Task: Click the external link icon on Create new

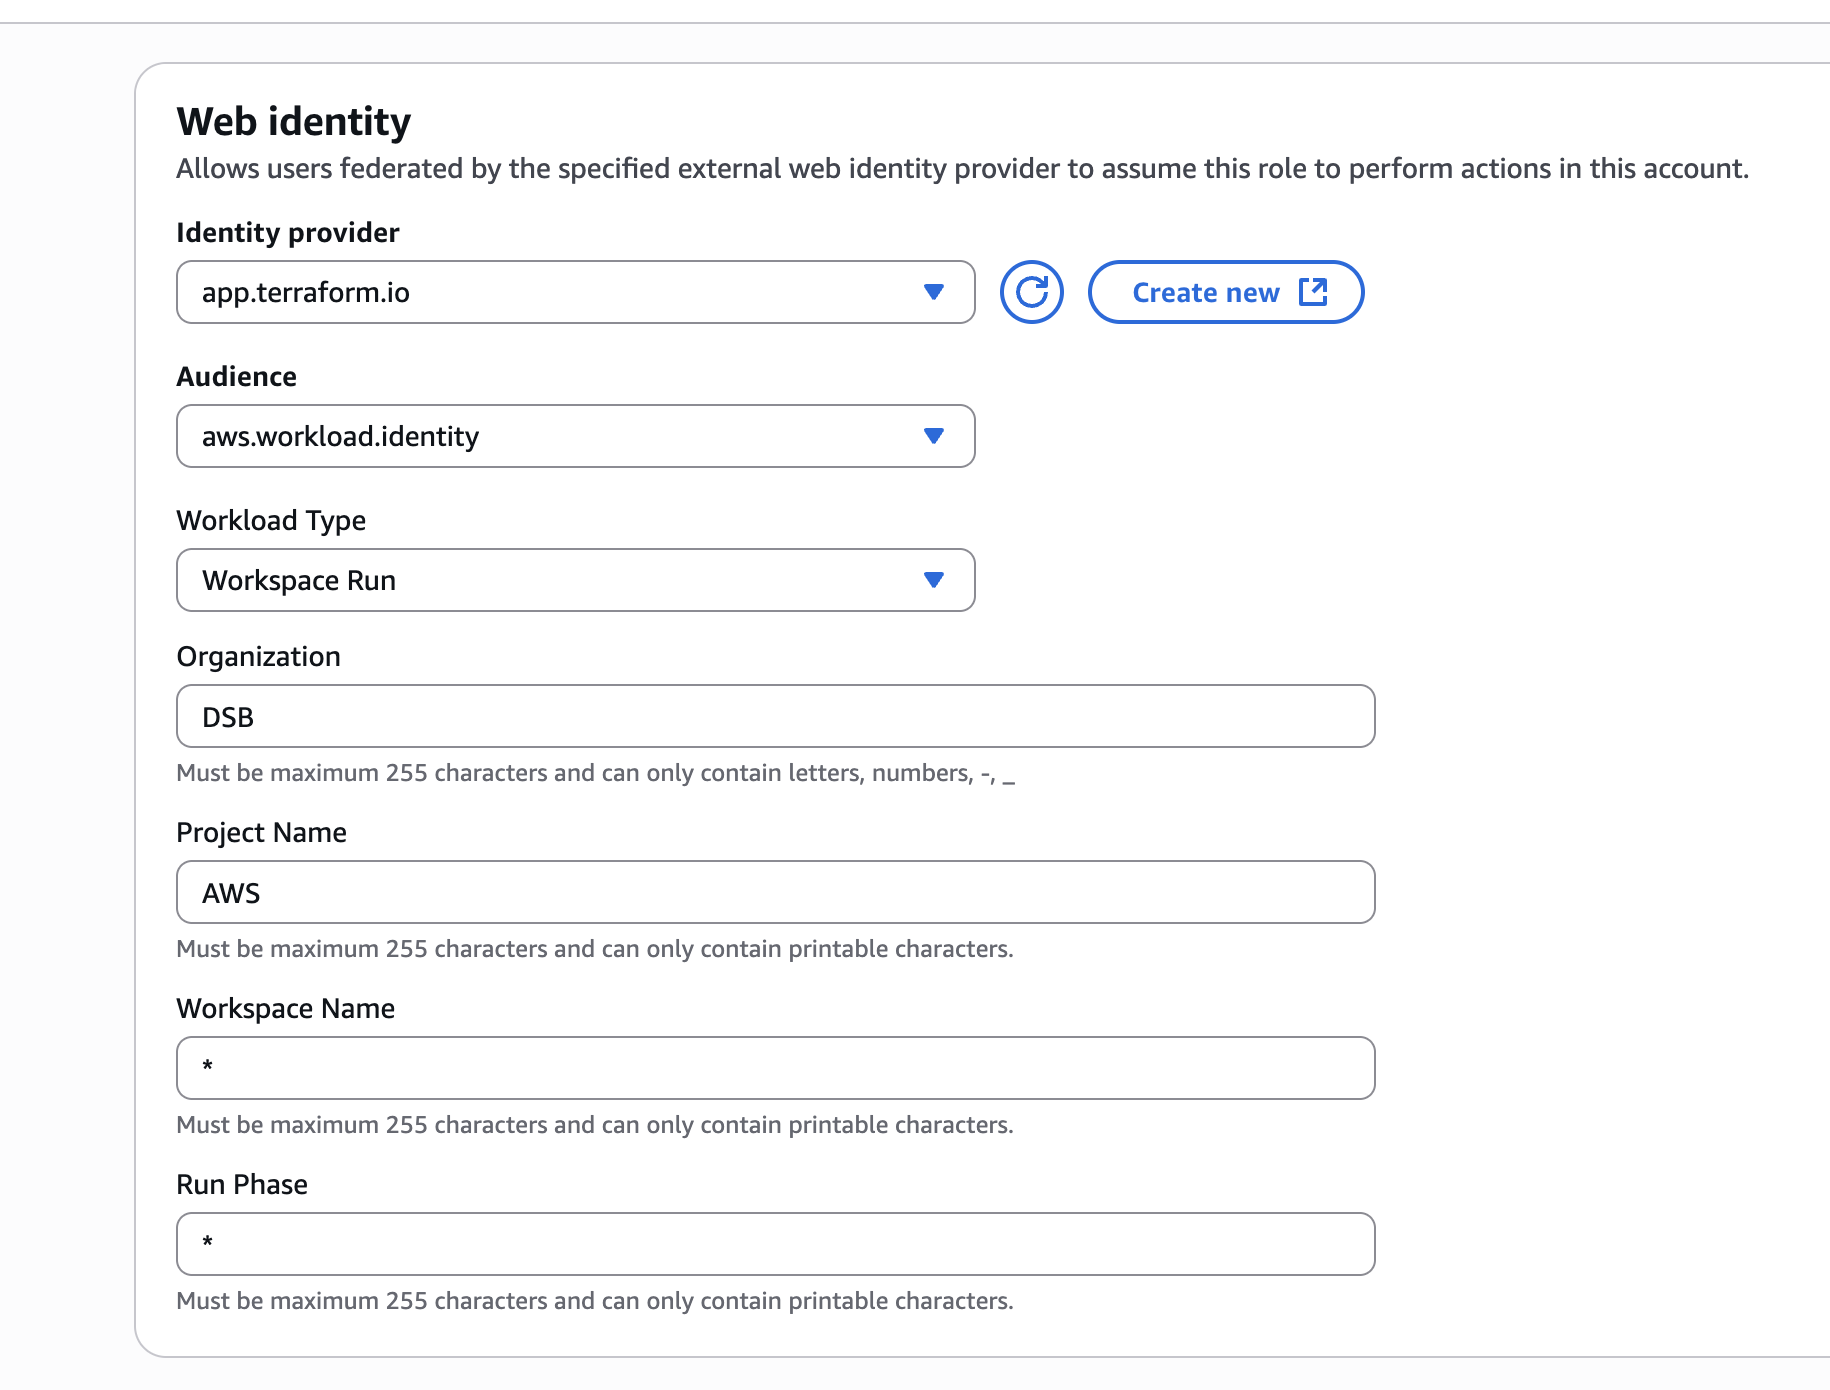Action: click(1313, 292)
